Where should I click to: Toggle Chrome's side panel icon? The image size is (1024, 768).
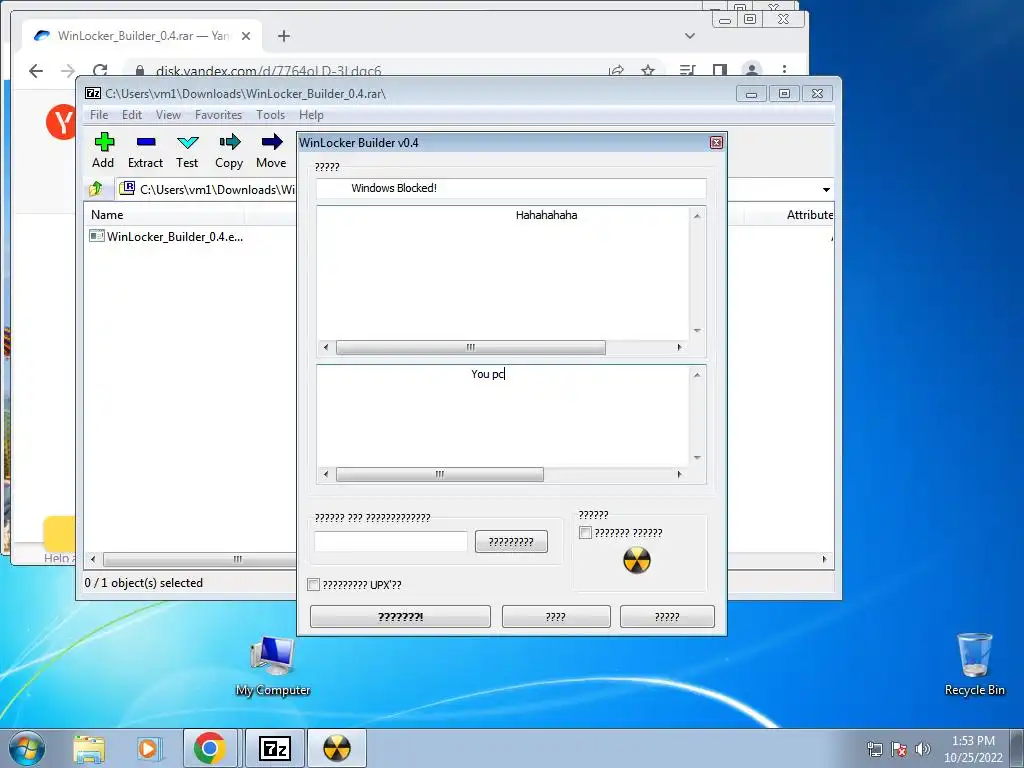[x=720, y=70]
